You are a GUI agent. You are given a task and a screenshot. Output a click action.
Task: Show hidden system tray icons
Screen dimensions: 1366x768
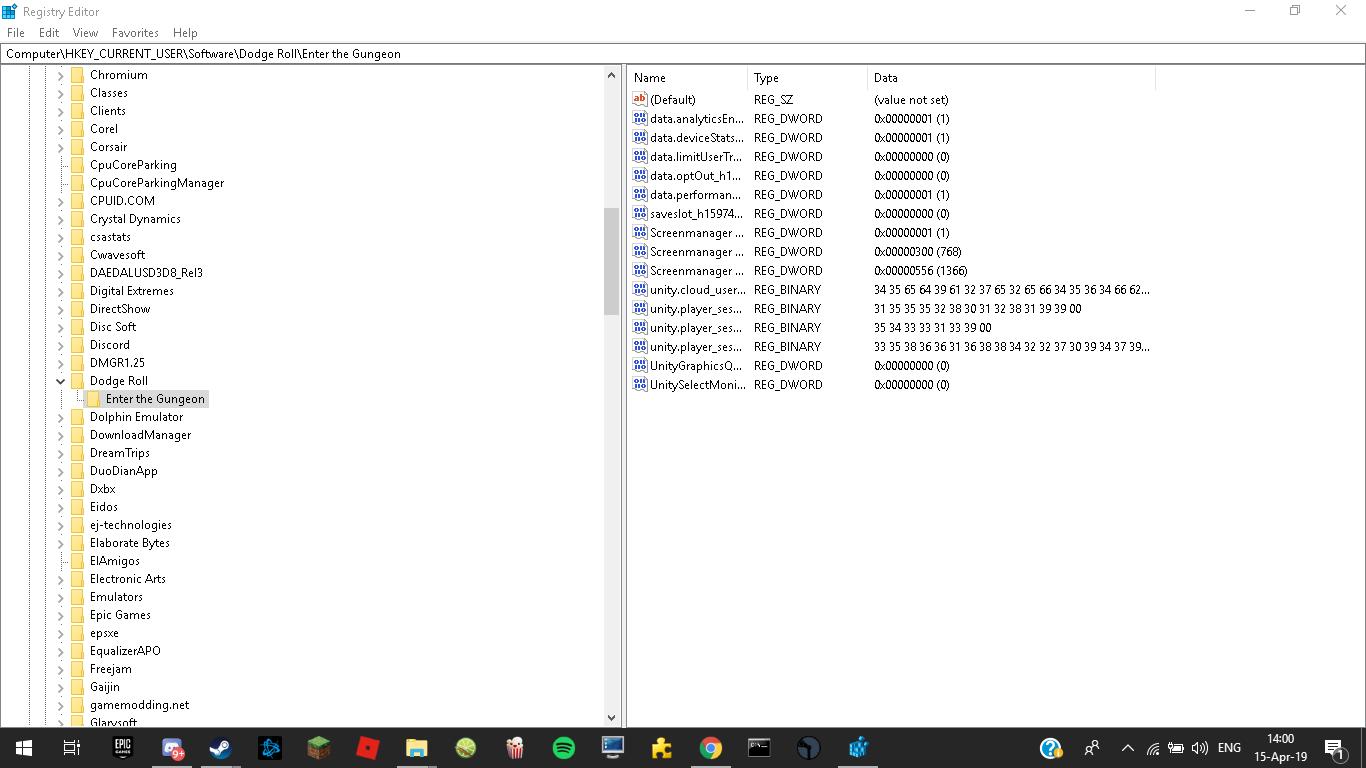[1128, 748]
